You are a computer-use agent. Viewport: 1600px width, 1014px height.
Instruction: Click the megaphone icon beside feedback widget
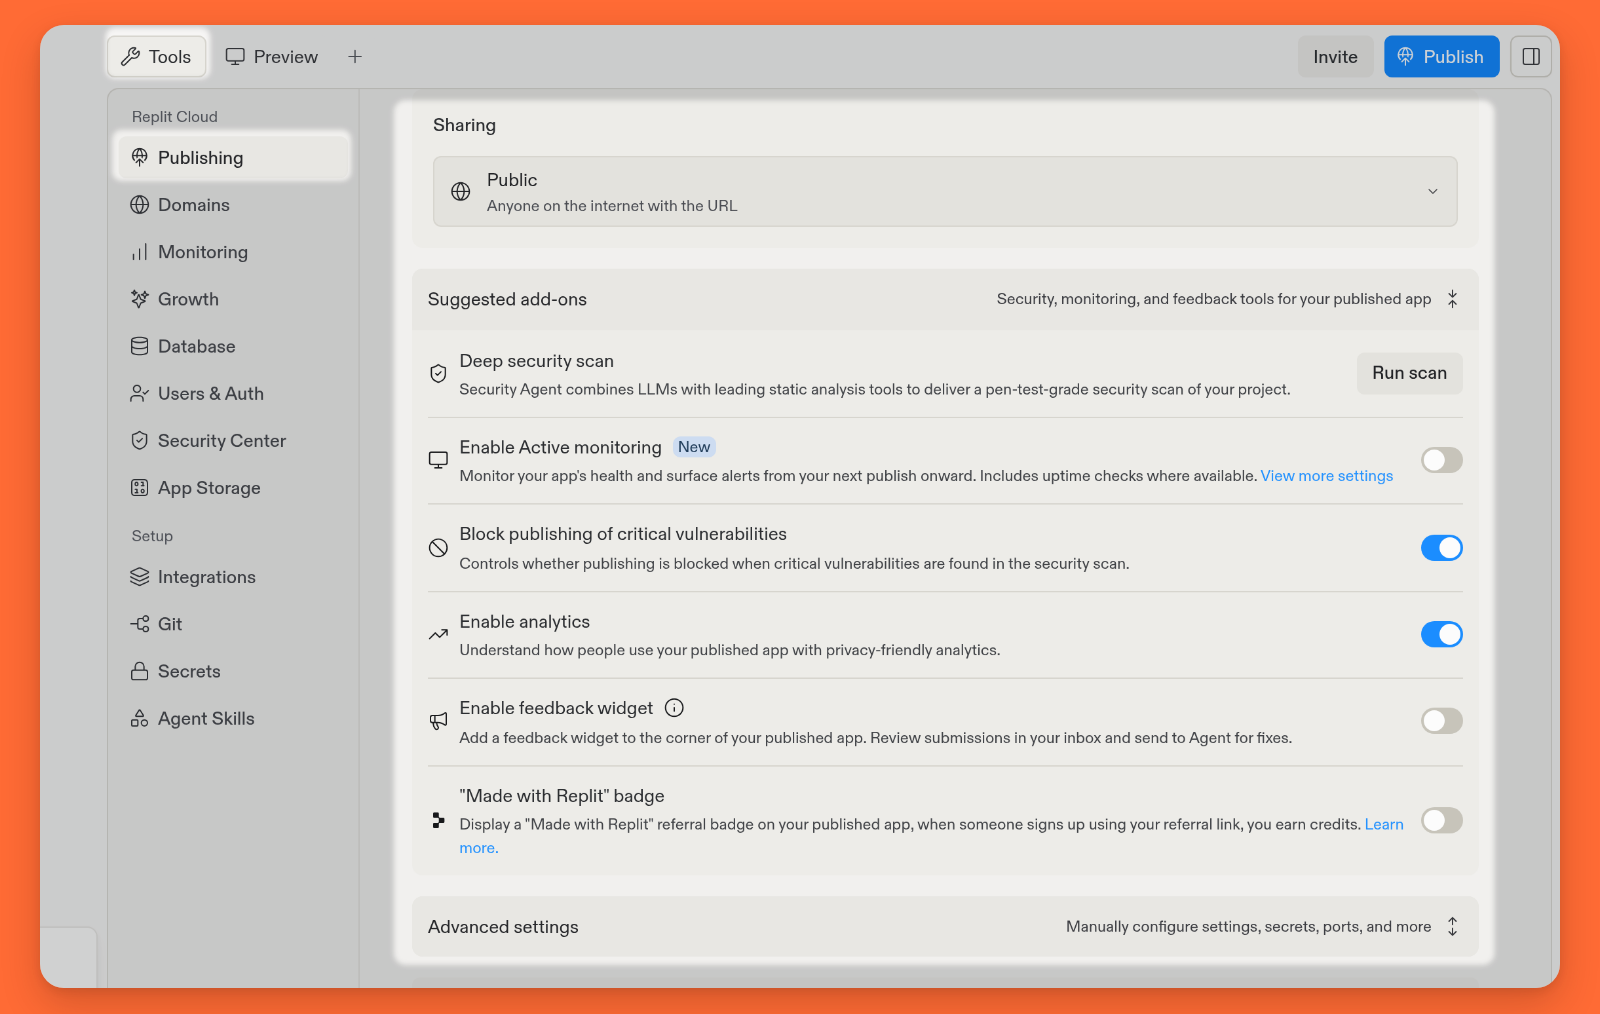pyautogui.click(x=438, y=721)
